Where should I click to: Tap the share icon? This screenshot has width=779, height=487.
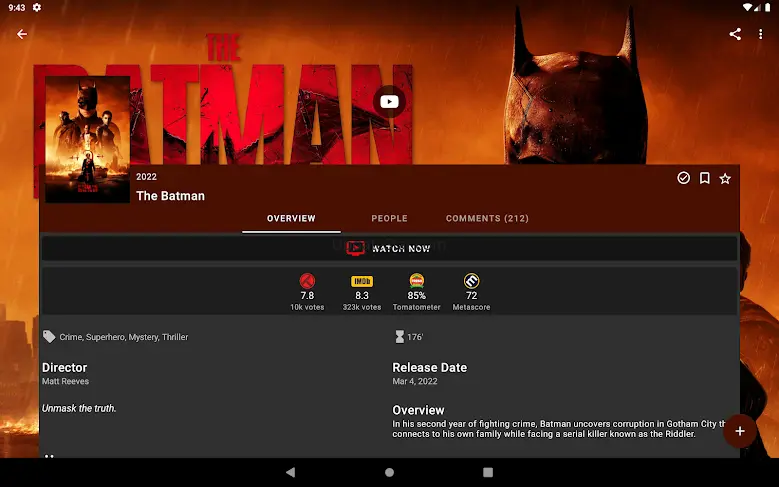point(735,34)
